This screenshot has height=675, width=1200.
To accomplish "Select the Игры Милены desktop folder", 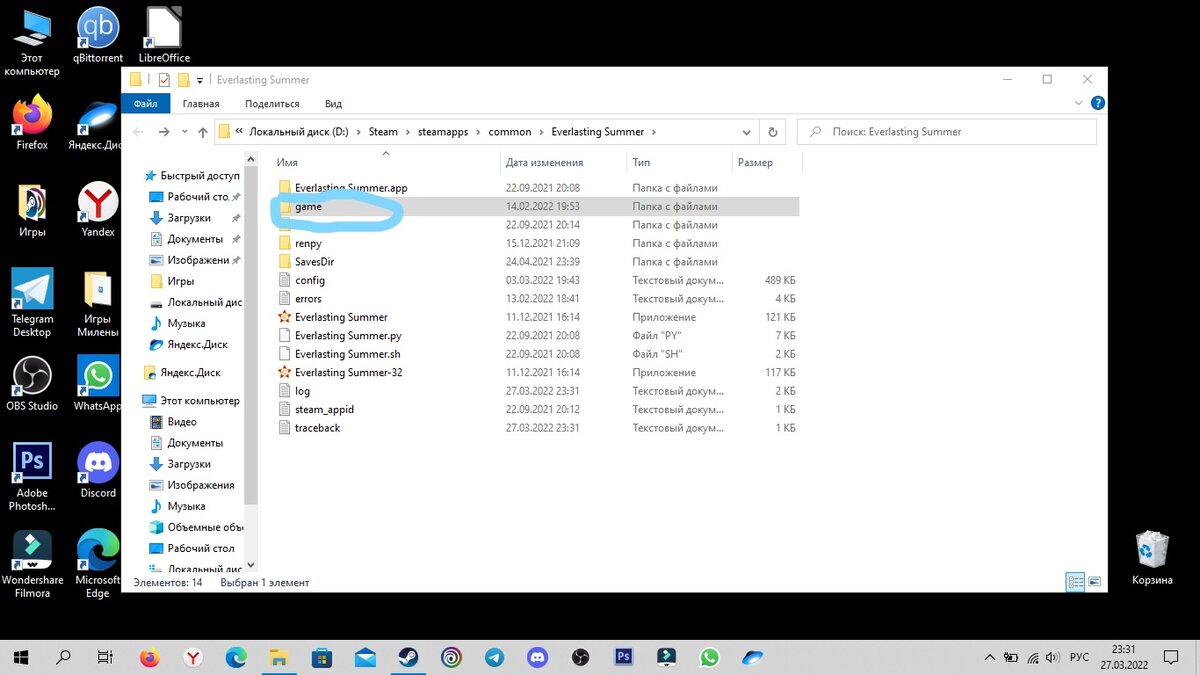I will tap(98, 303).
